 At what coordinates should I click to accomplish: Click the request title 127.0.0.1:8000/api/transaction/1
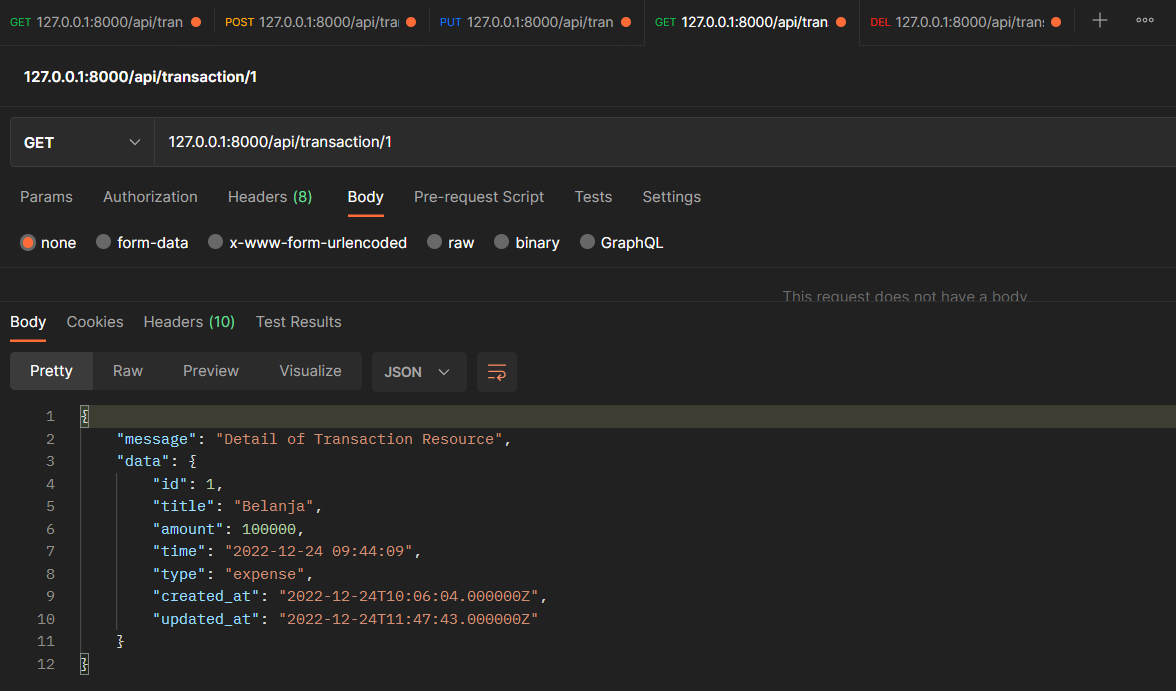point(140,77)
